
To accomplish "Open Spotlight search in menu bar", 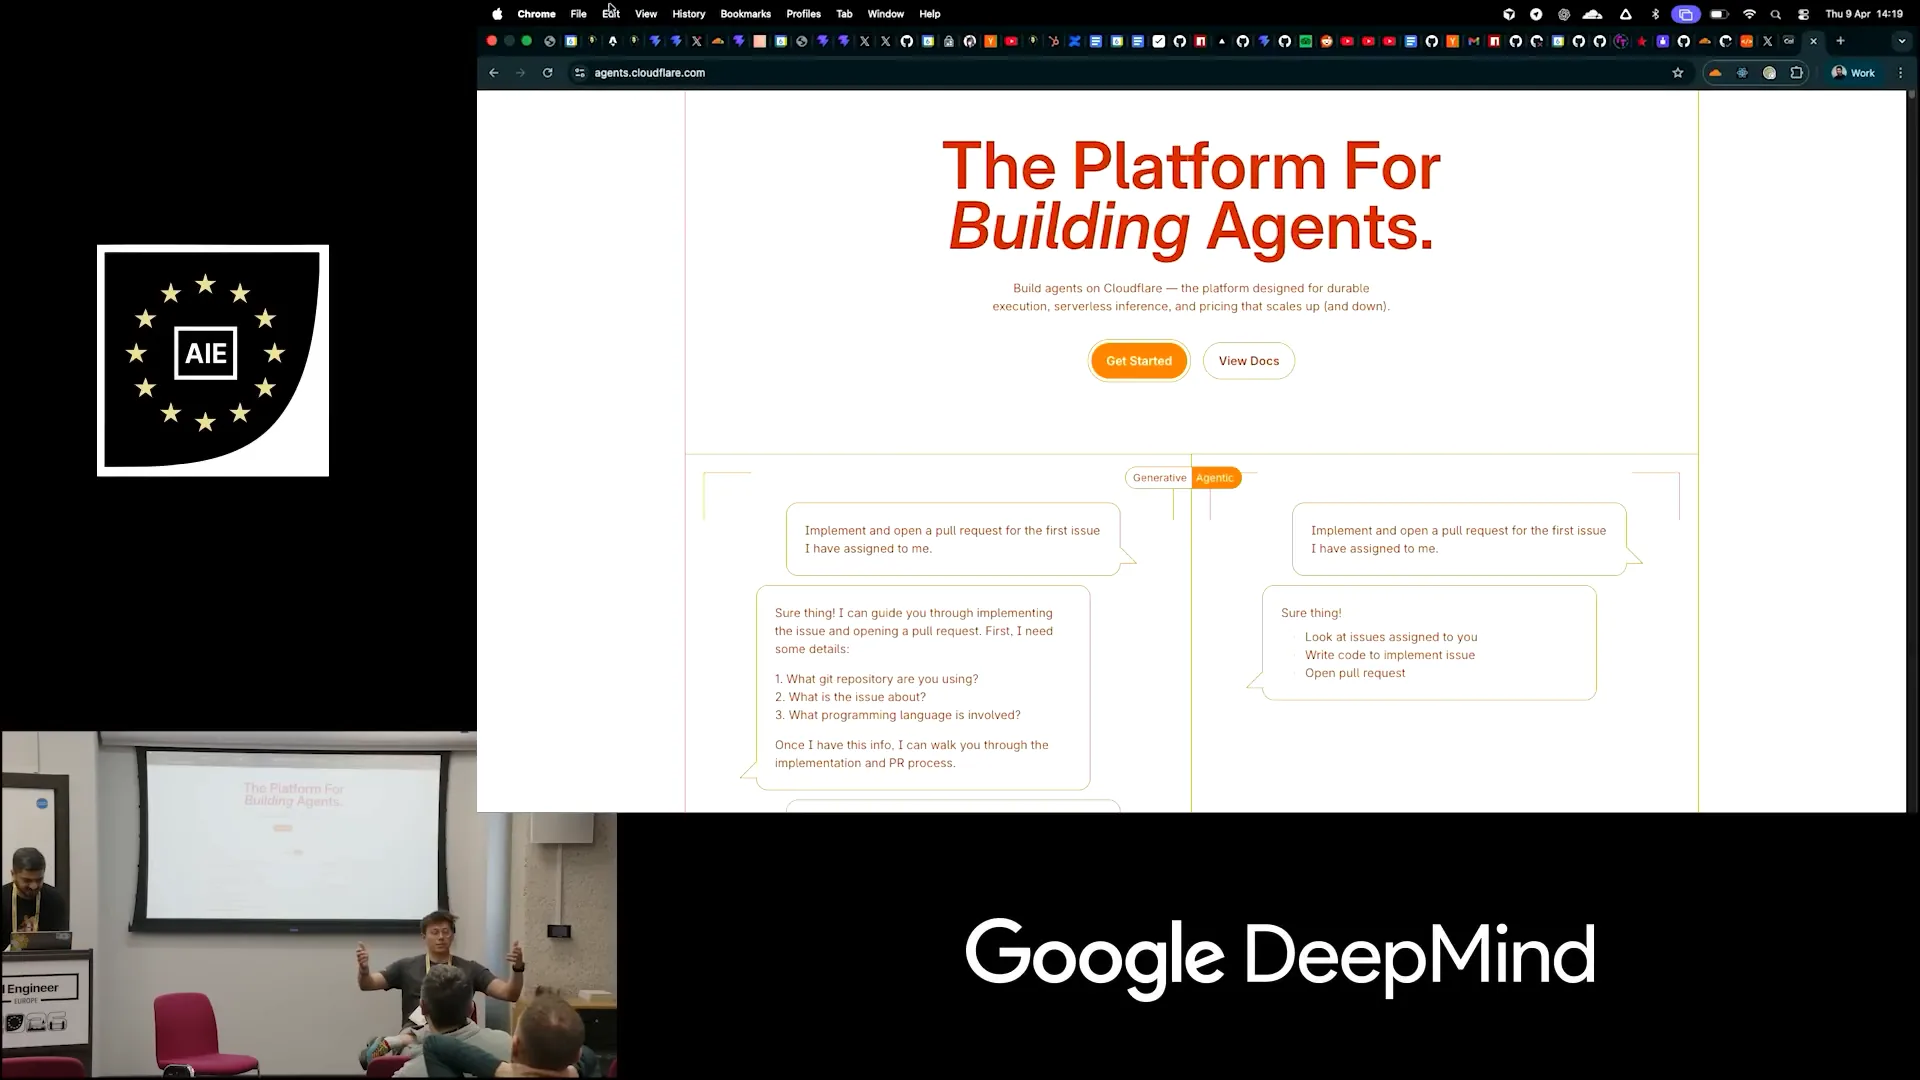I will click(x=1776, y=14).
